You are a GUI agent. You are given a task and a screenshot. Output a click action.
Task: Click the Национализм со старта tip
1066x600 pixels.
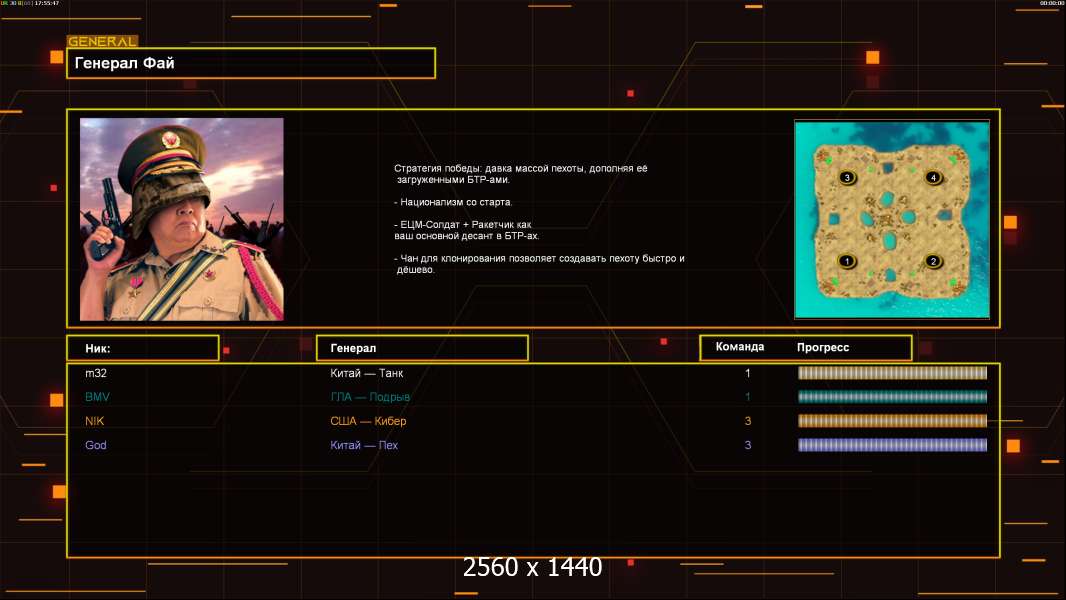click(x=453, y=202)
